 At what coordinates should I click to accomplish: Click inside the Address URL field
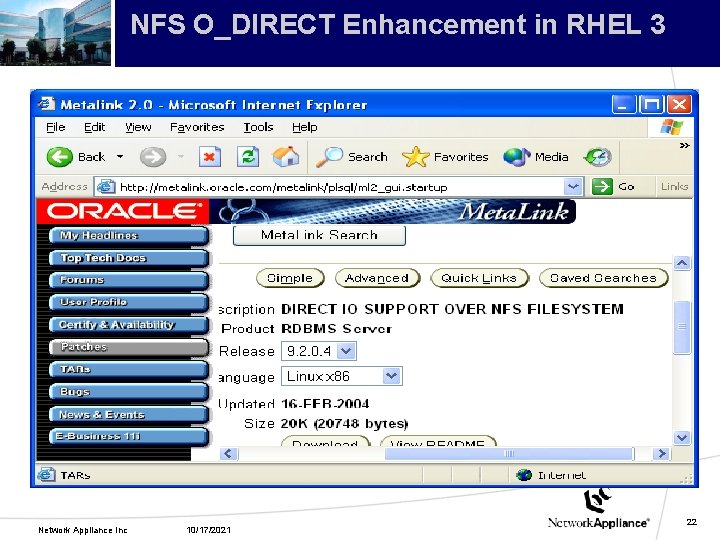coord(340,187)
